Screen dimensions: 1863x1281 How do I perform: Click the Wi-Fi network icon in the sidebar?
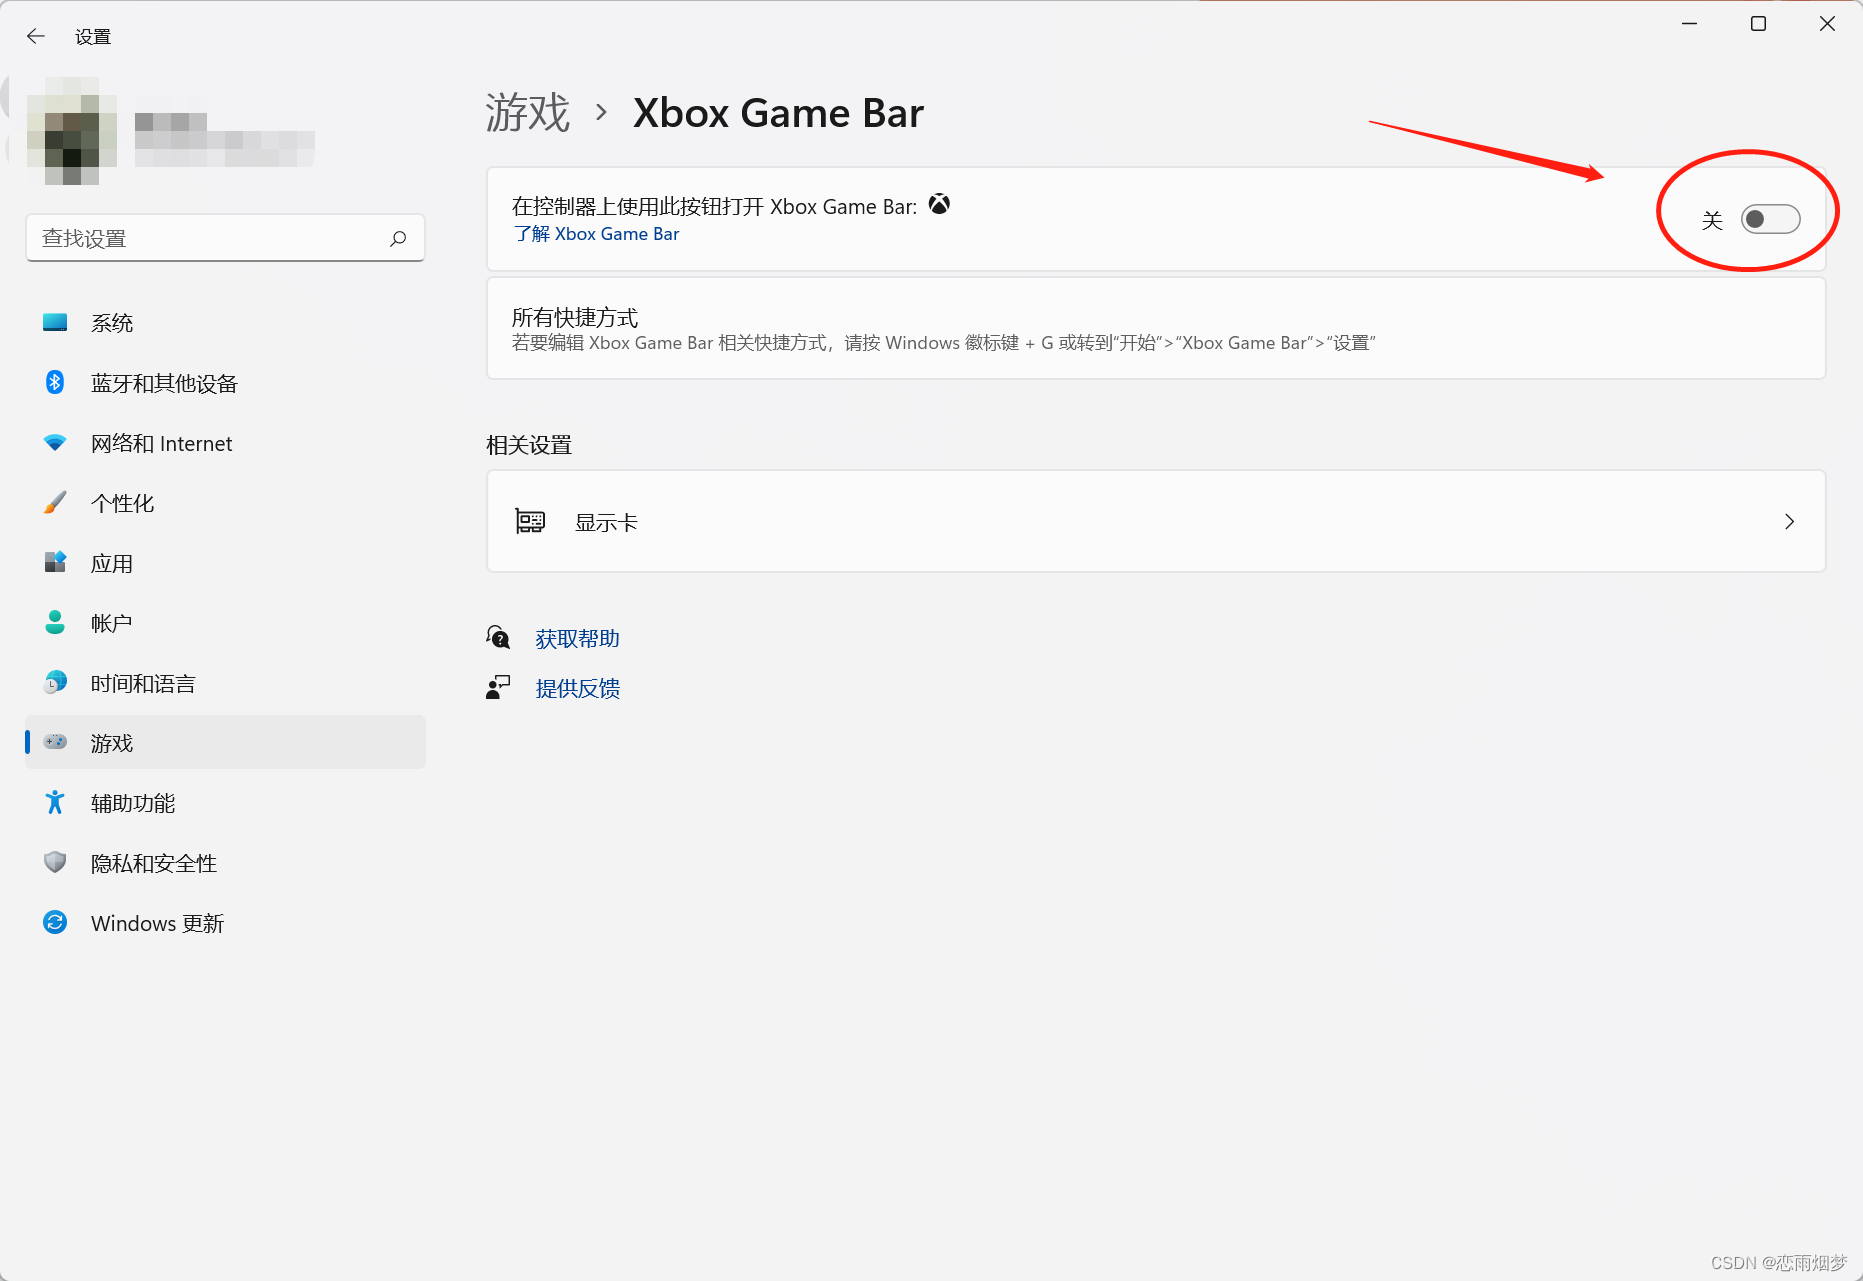tap(55, 442)
